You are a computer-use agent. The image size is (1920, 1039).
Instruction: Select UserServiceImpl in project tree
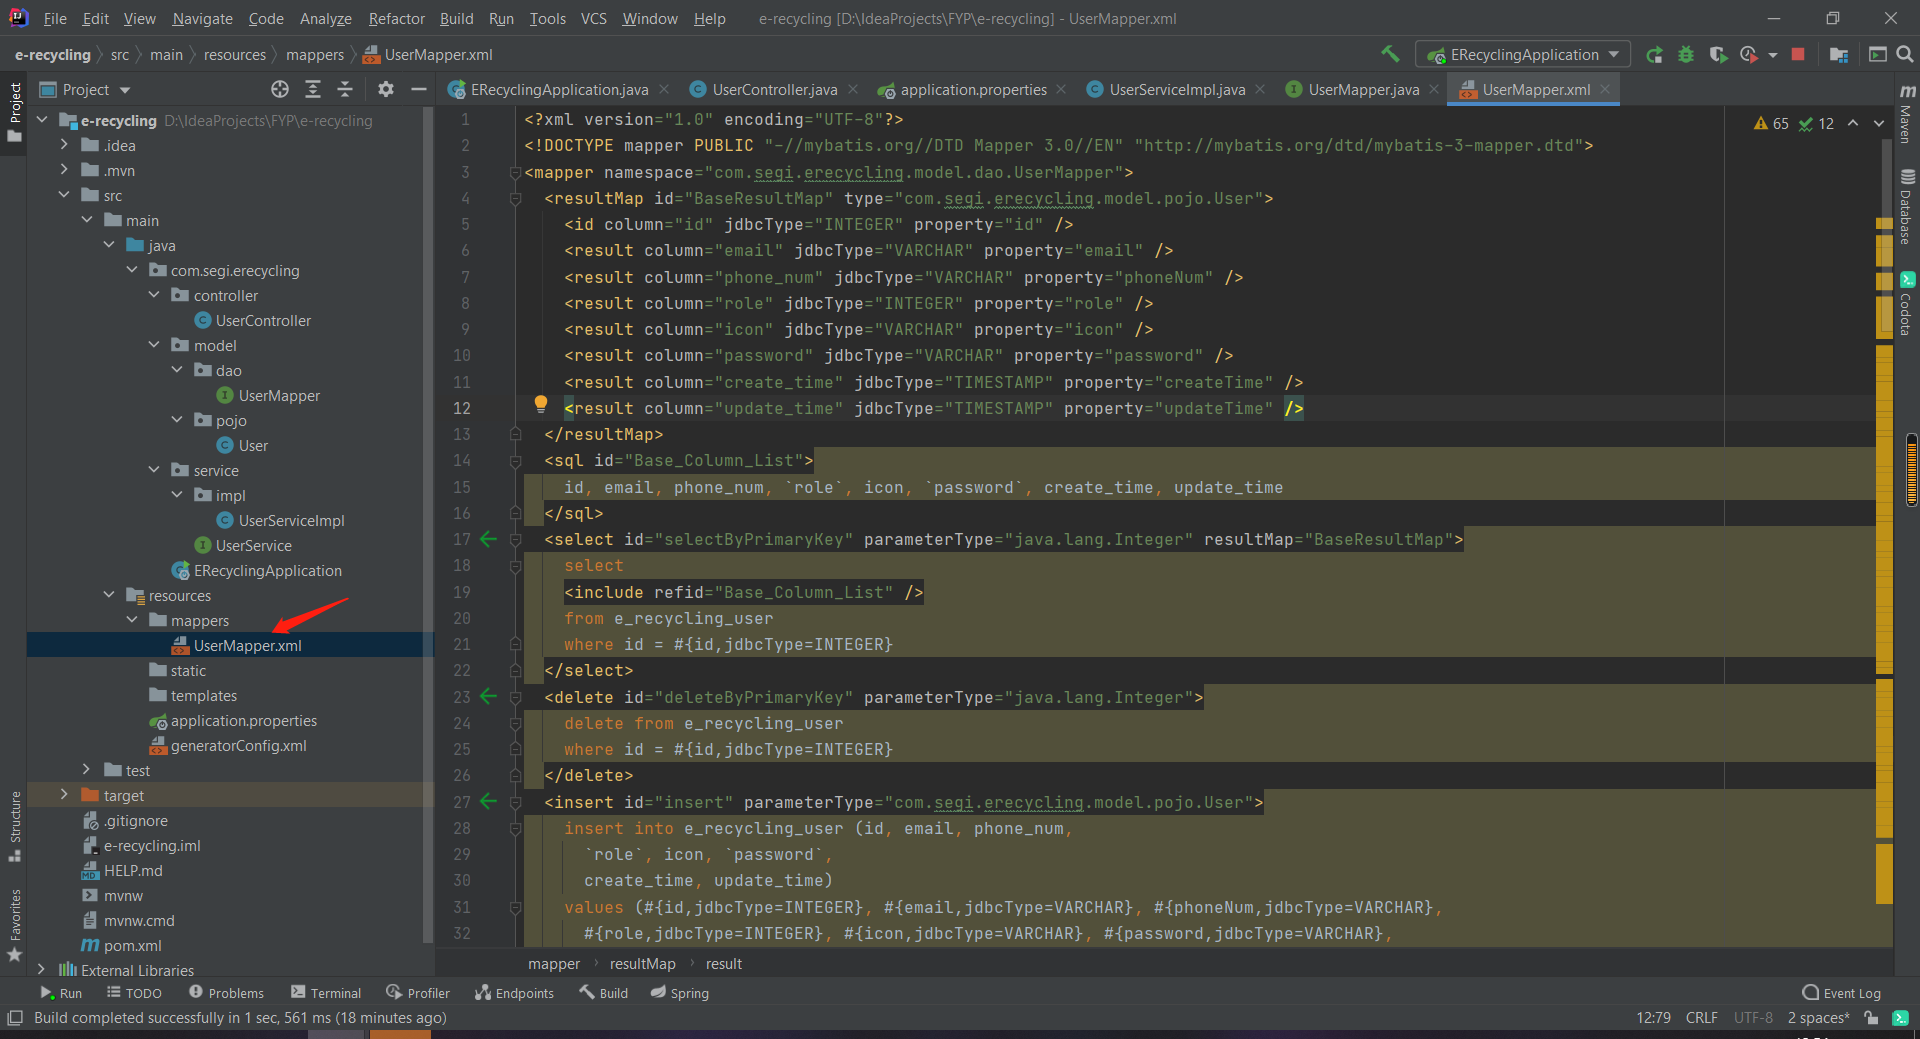[291, 521]
